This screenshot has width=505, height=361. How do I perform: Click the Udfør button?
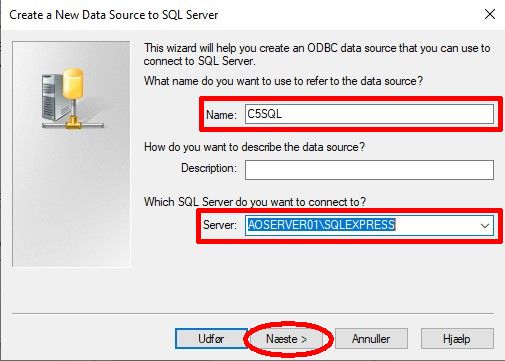coord(211,339)
